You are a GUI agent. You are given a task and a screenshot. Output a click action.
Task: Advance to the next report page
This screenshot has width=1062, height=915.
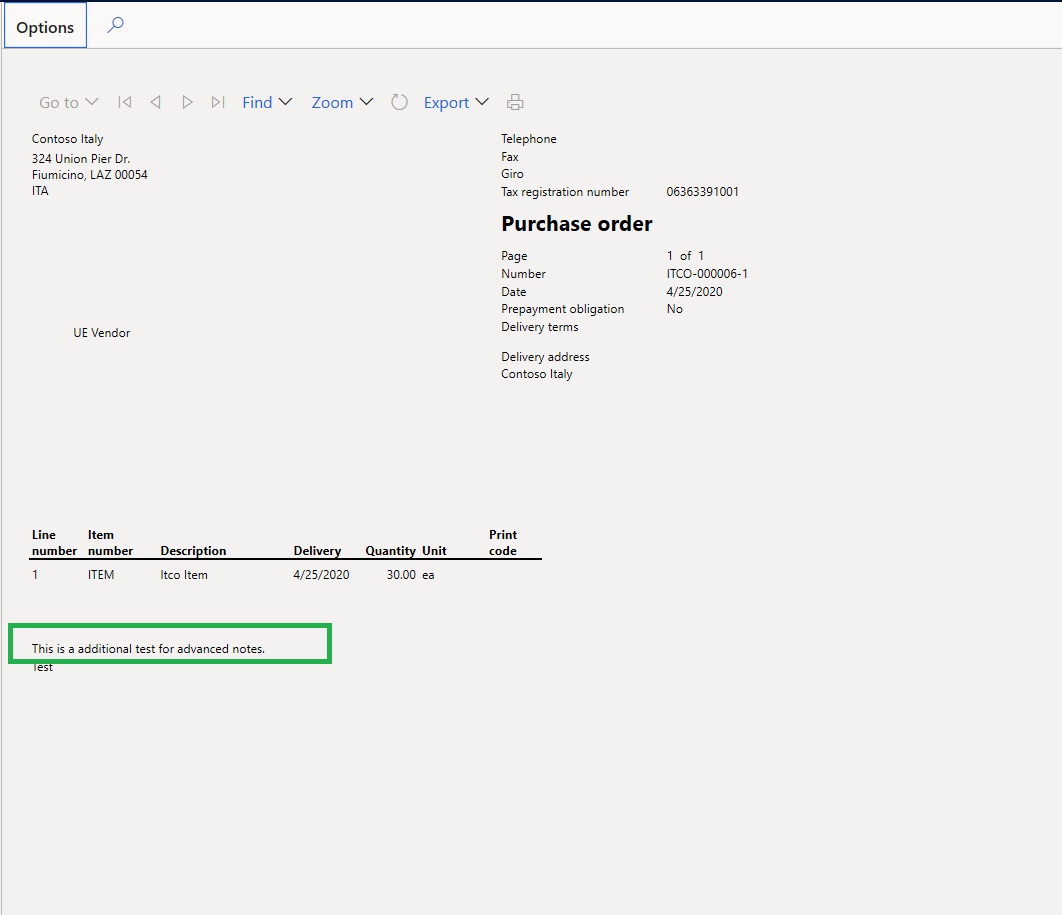(x=187, y=102)
